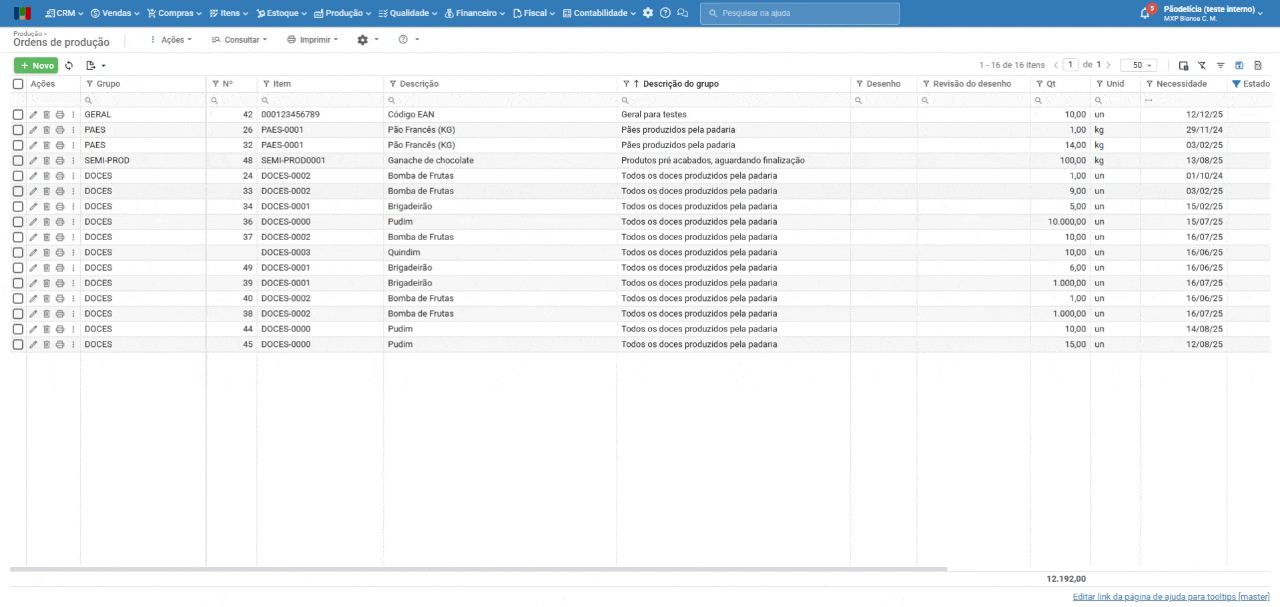
Task: Delete order number 26 using trash icon
Action: [46, 130]
